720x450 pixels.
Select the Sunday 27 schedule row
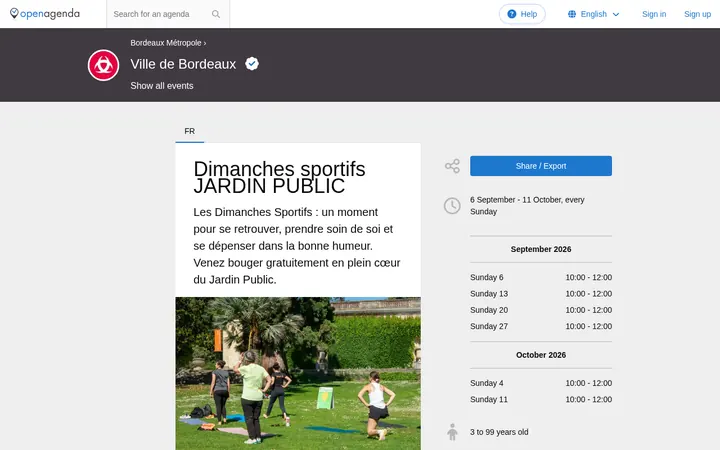pos(540,326)
